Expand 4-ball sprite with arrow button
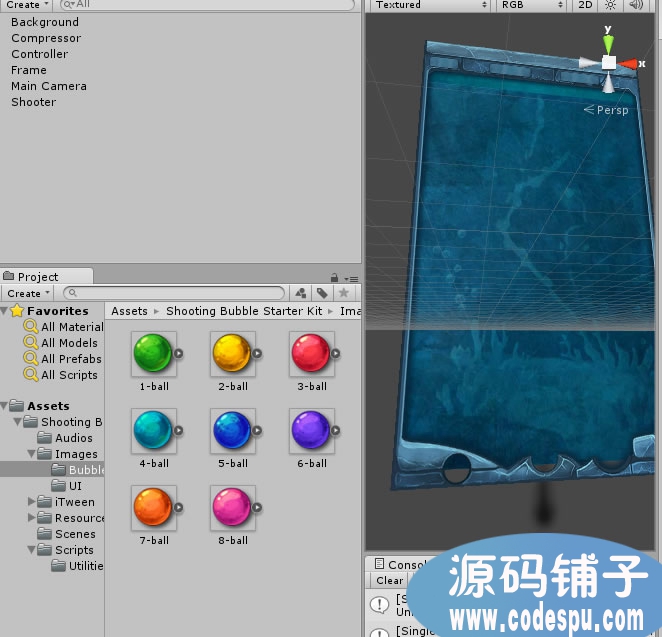The height and width of the screenshot is (637, 662). (x=179, y=430)
